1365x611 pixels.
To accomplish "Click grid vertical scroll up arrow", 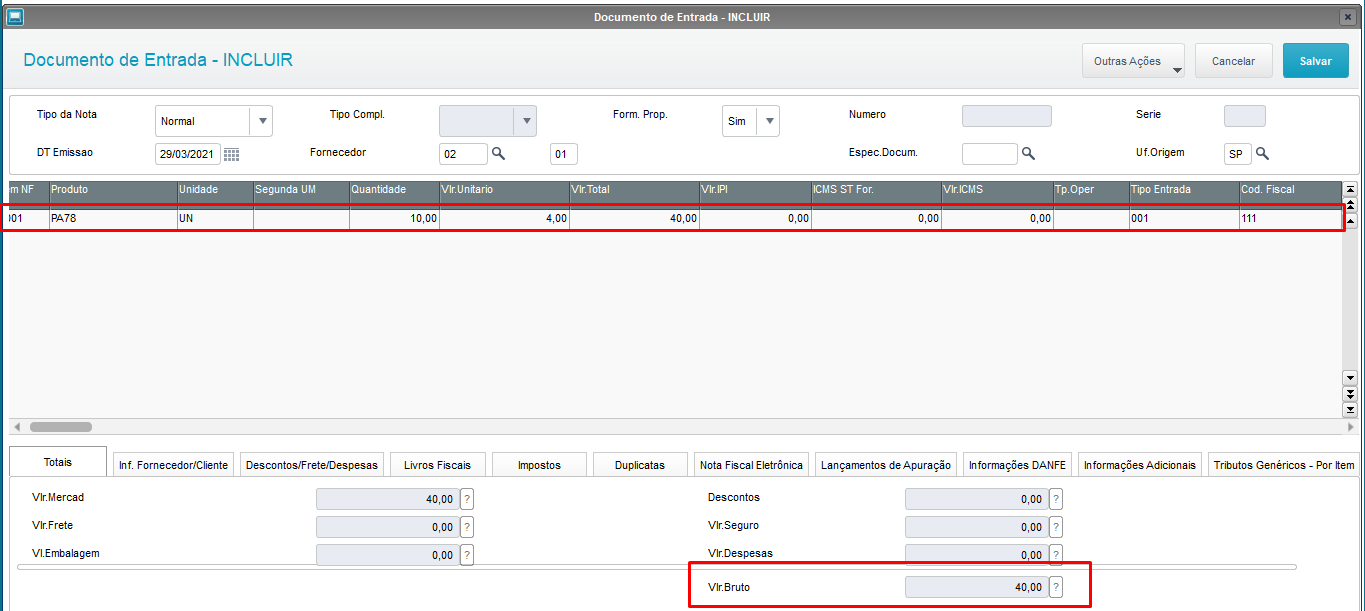I will (1350, 221).
